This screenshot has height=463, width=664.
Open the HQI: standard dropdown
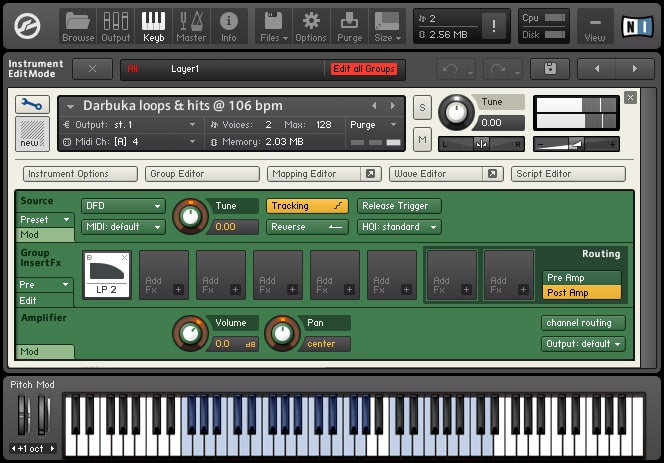coord(399,227)
